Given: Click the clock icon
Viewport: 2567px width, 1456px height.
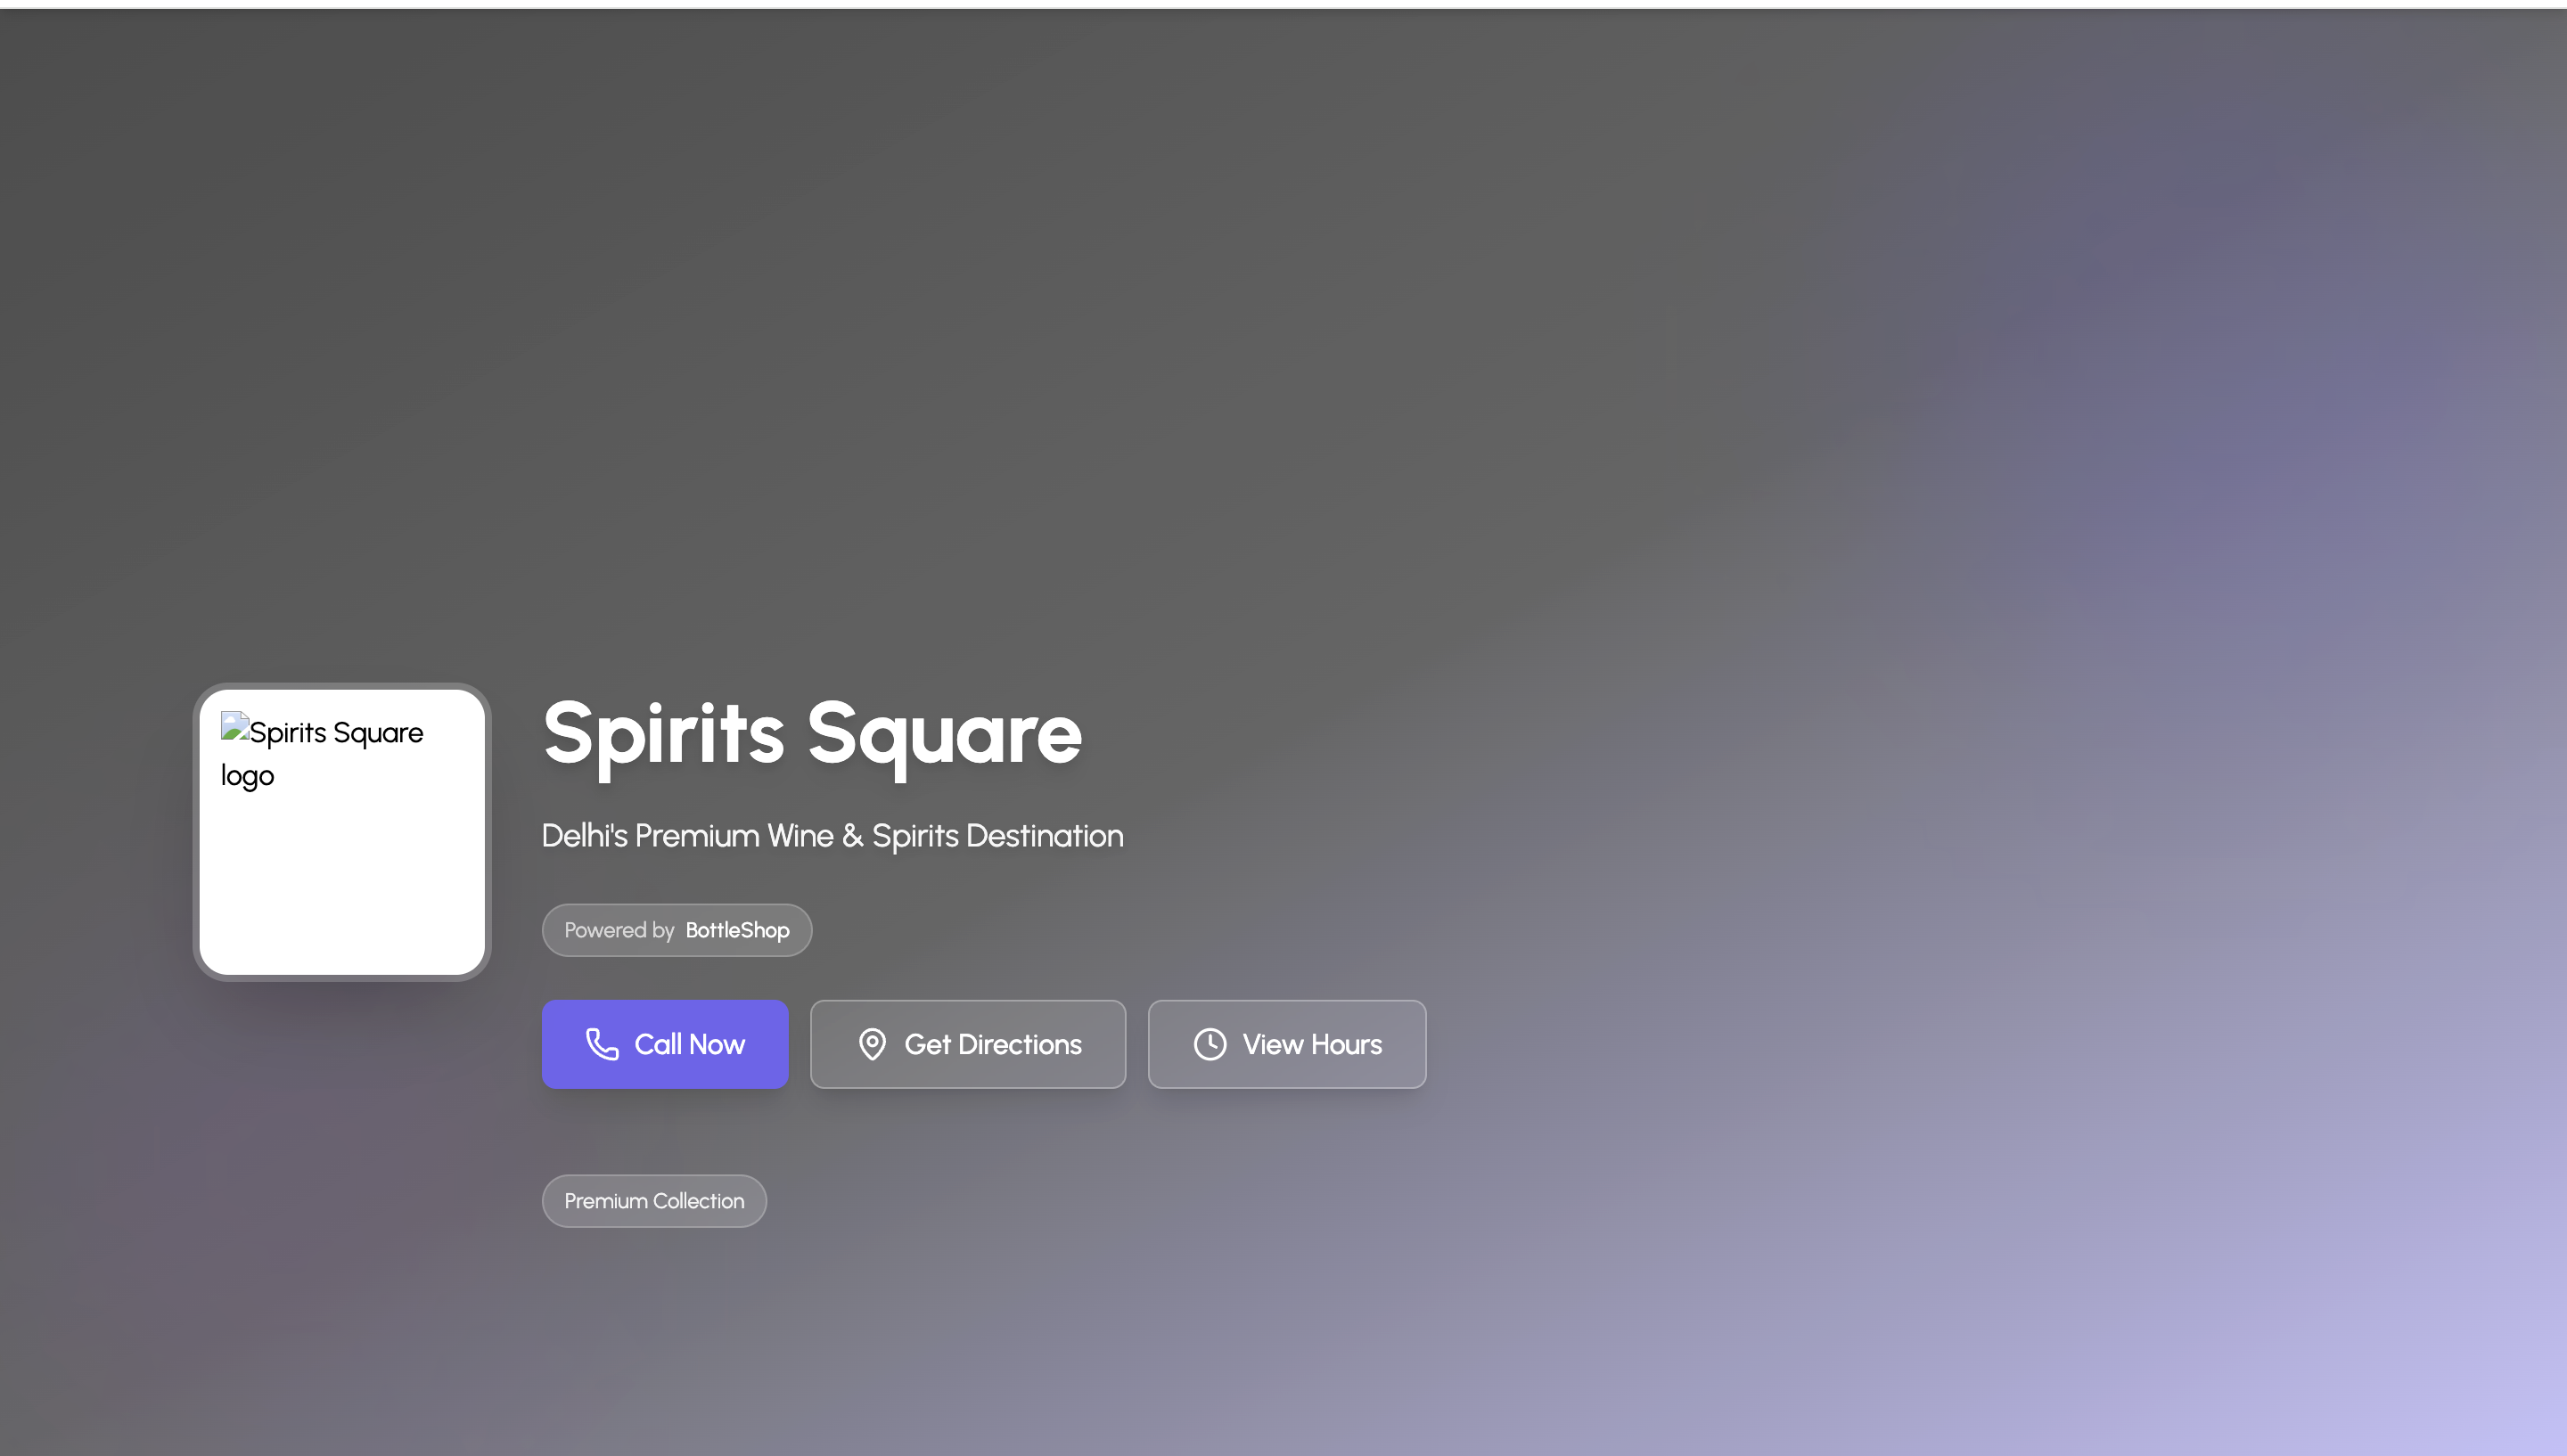Looking at the screenshot, I should (1210, 1044).
